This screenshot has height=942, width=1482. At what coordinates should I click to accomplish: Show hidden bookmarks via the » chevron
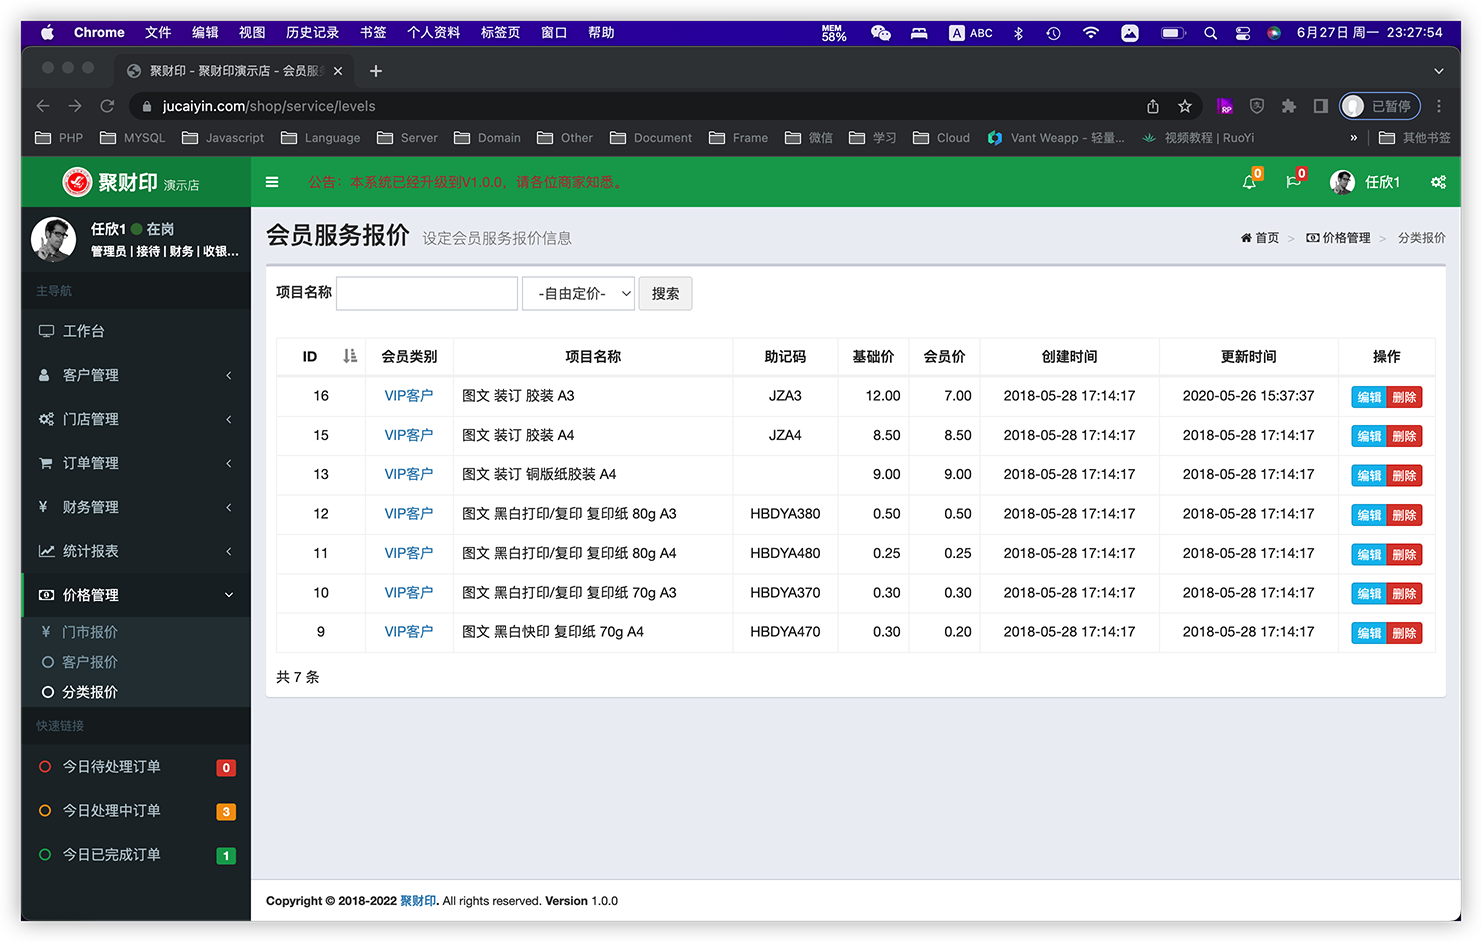coord(1353,138)
